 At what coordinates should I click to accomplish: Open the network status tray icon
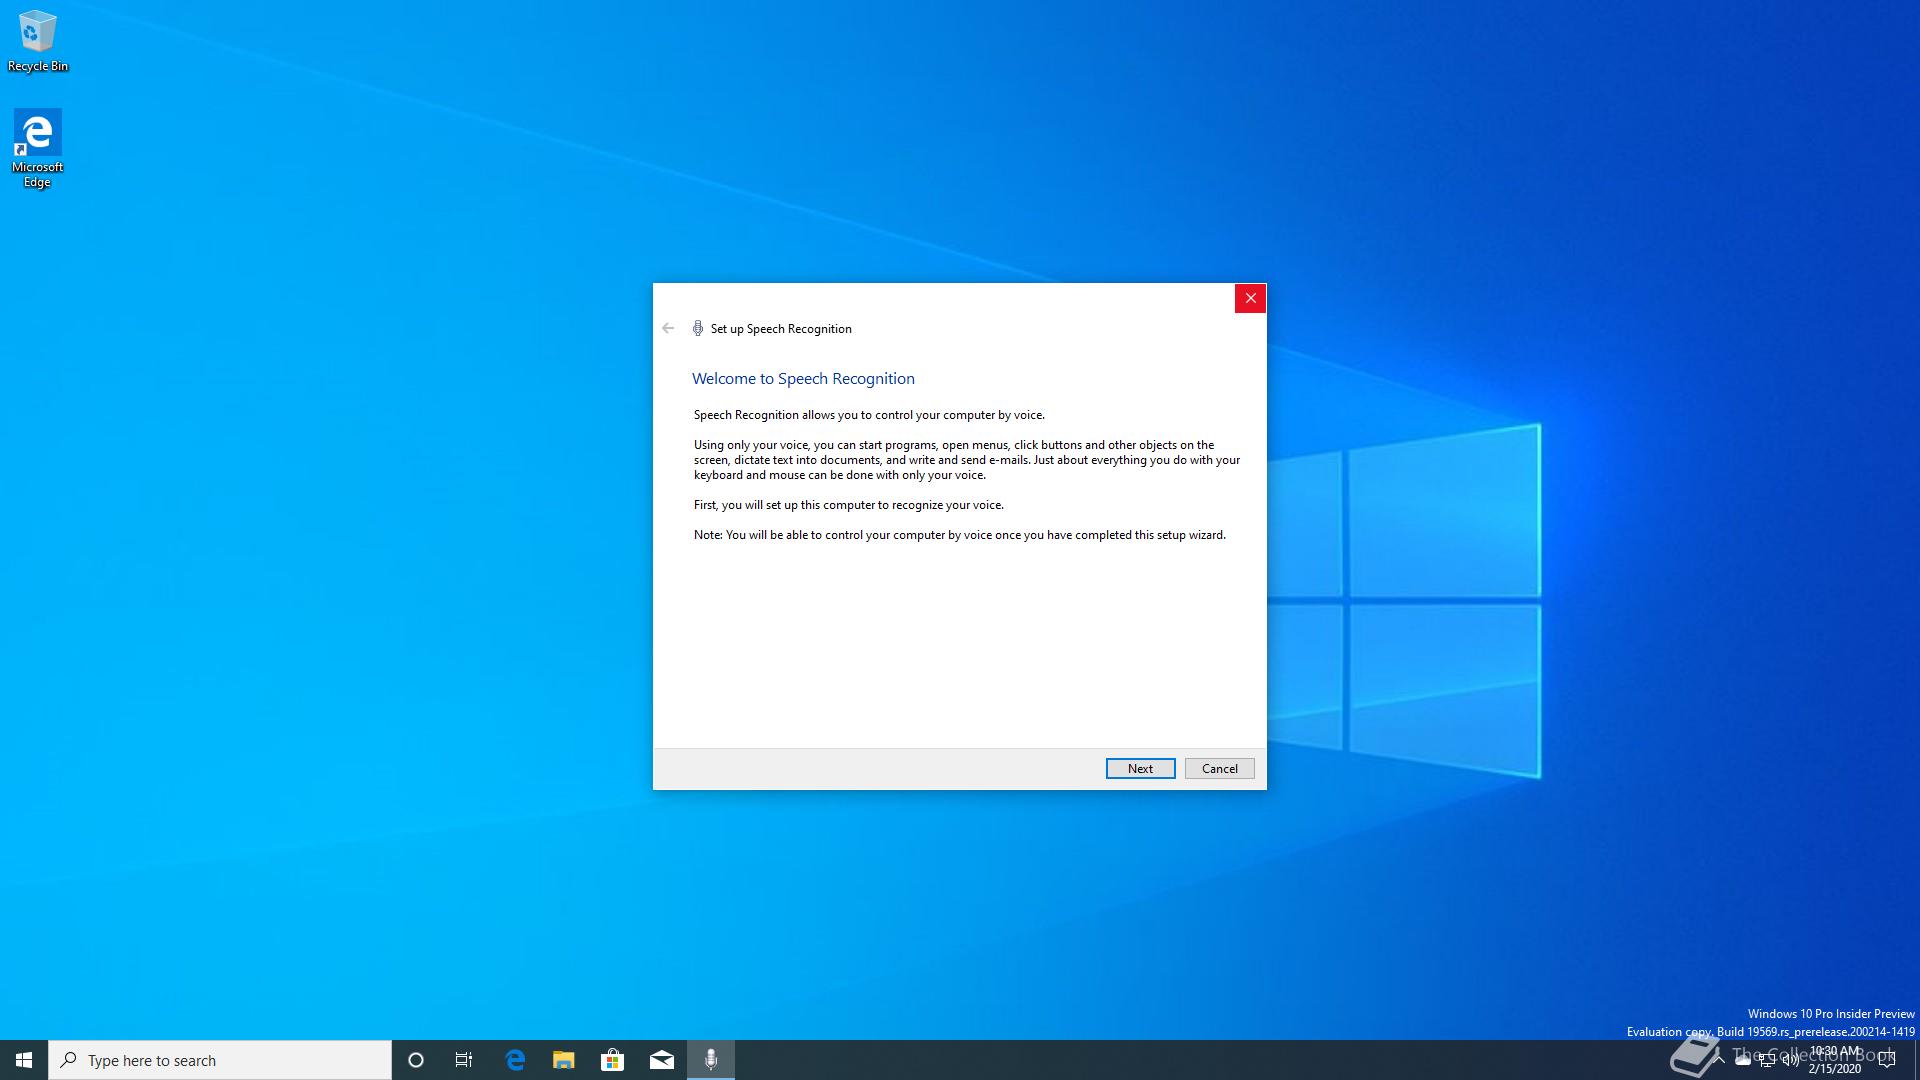(x=1766, y=1061)
